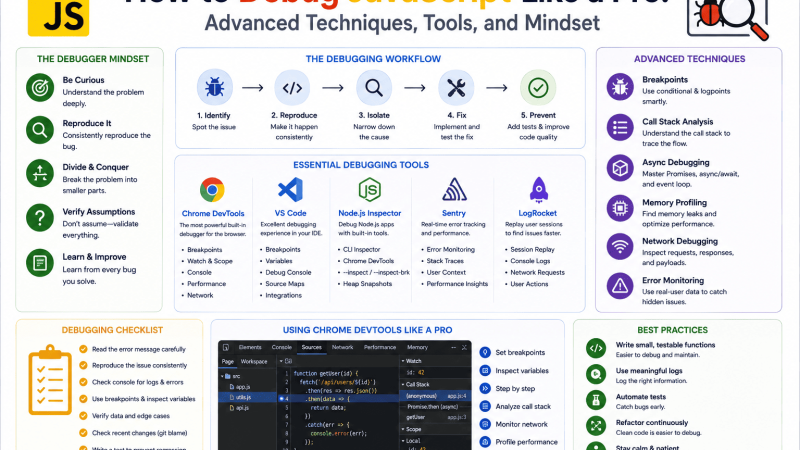Collapse the src folder in file tree

[222, 376]
